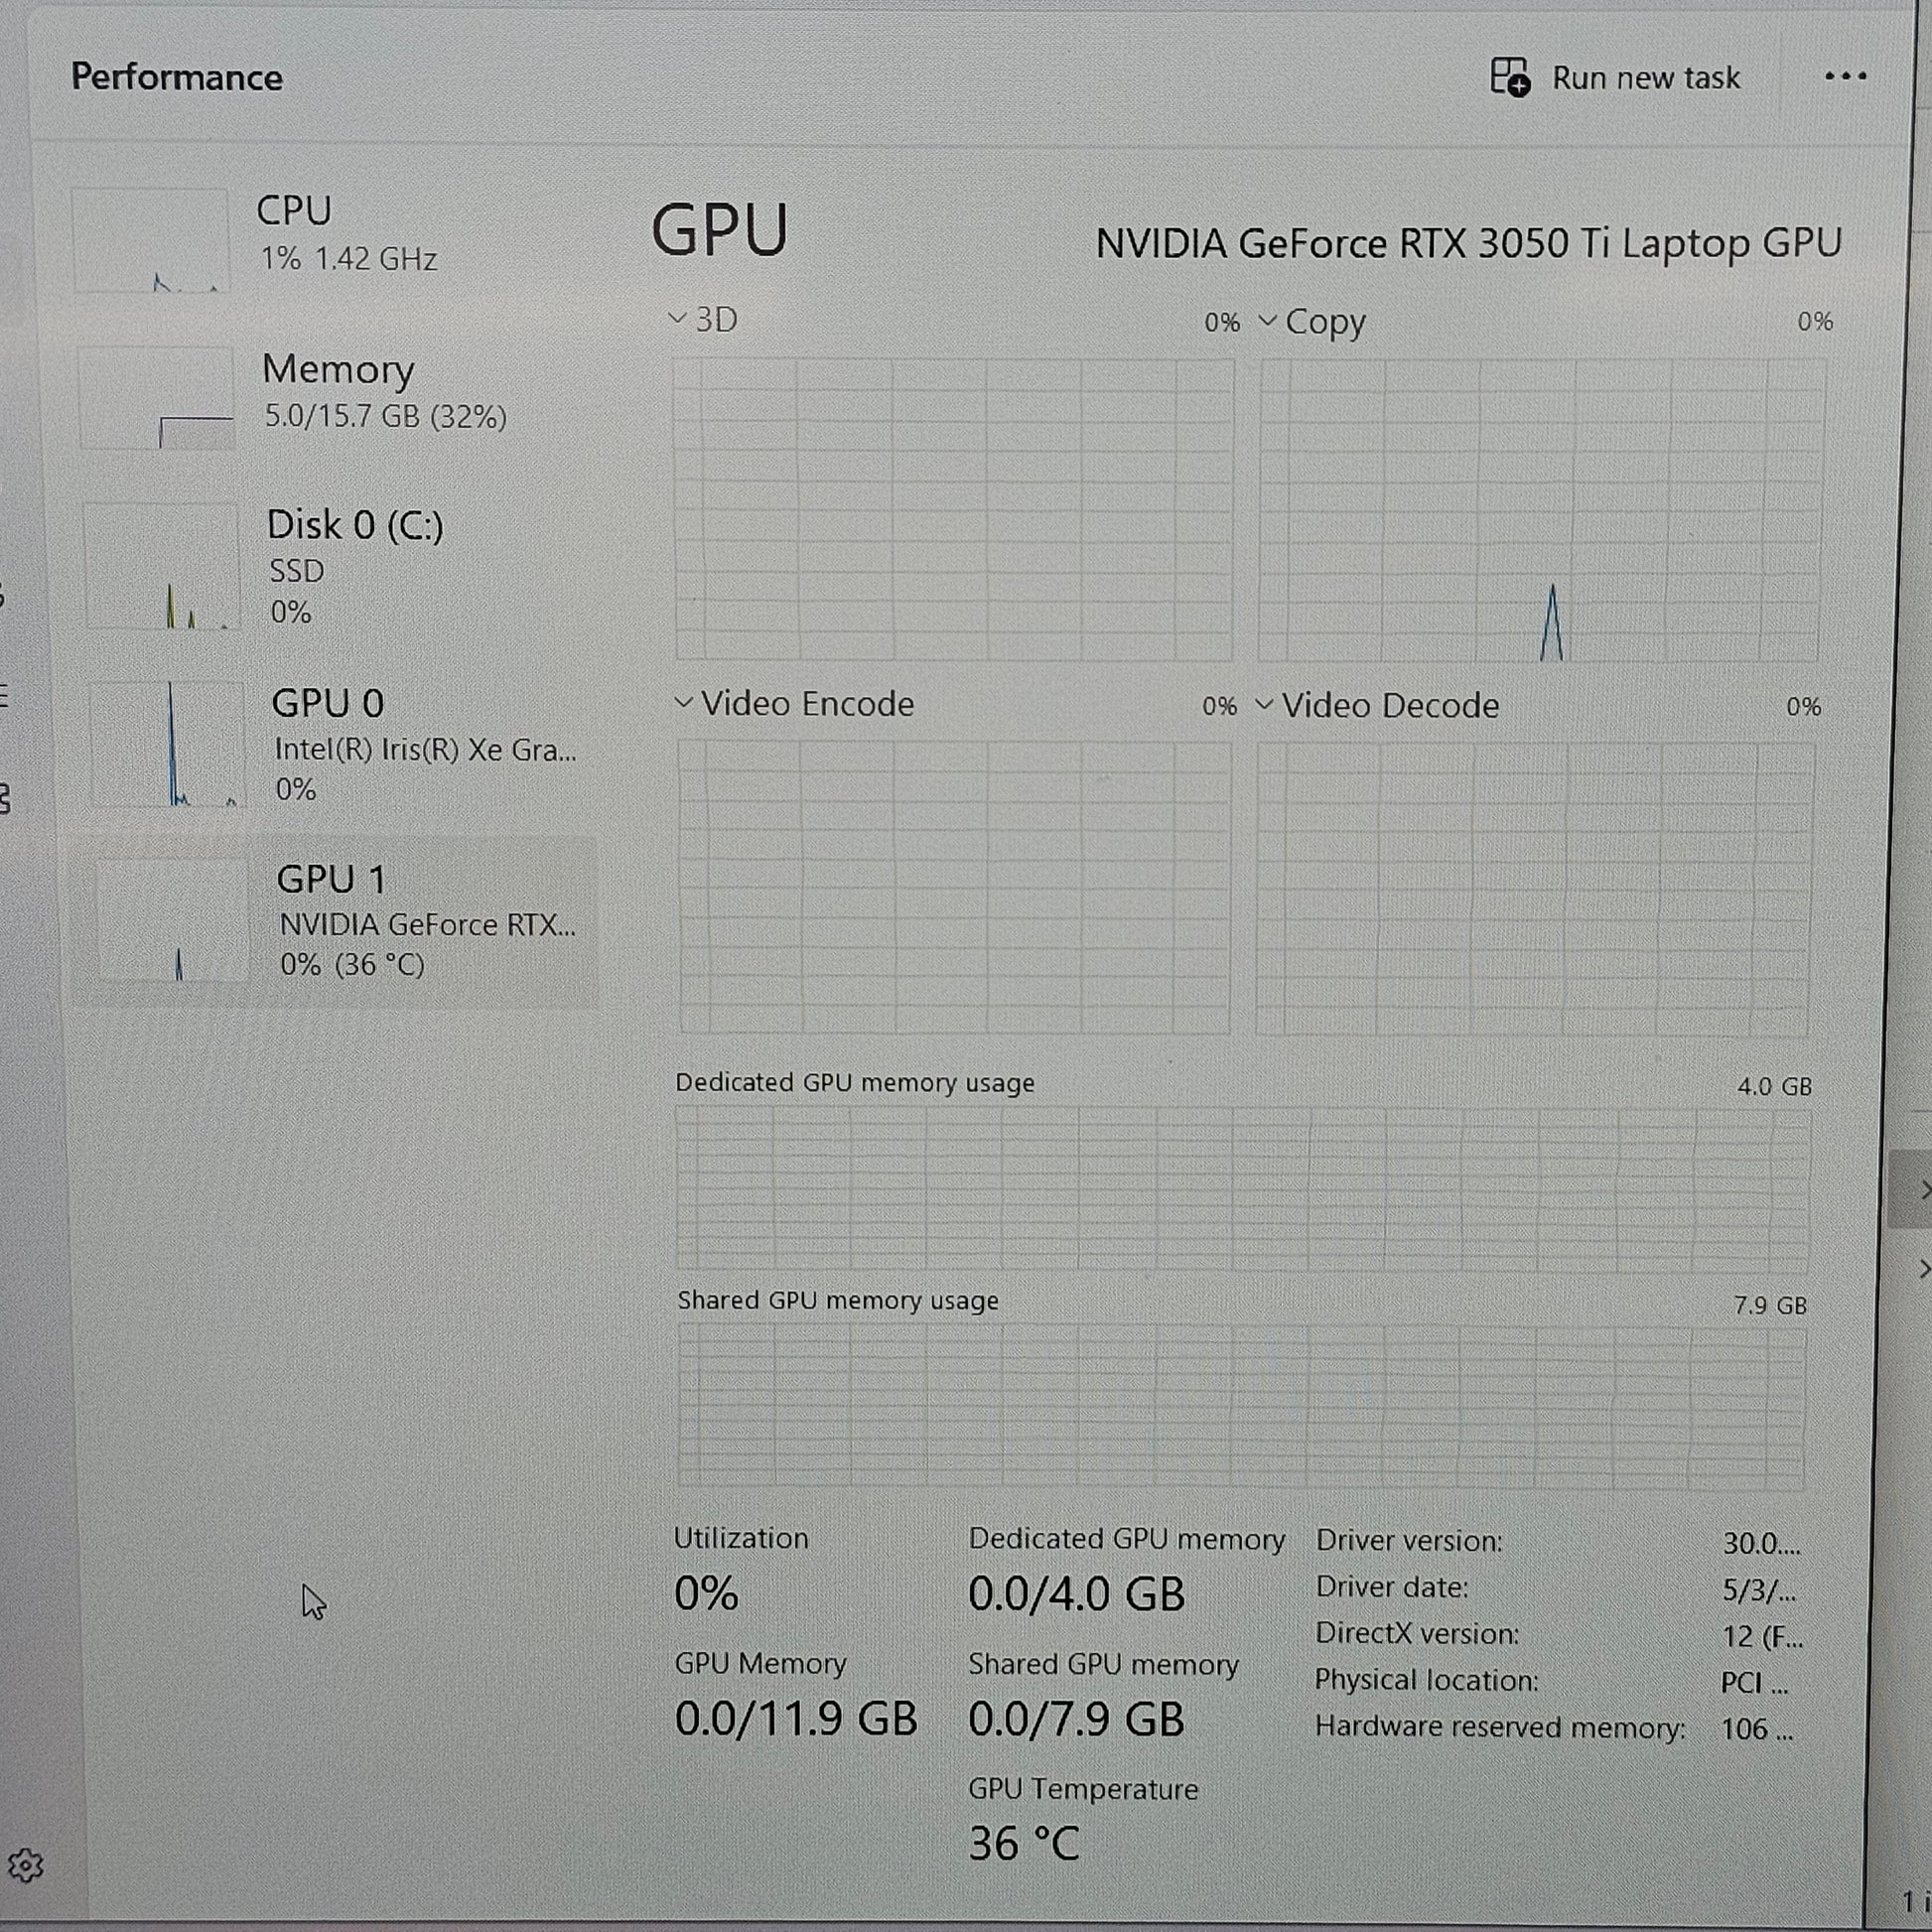Click the Performance page heading
1932x1932 pixels.
(x=177, y=77)
